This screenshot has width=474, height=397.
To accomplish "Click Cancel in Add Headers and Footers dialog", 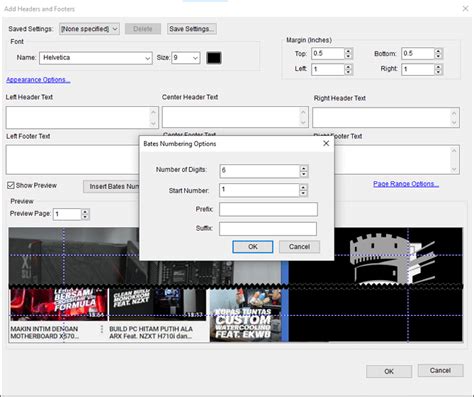I will (440, 370).
